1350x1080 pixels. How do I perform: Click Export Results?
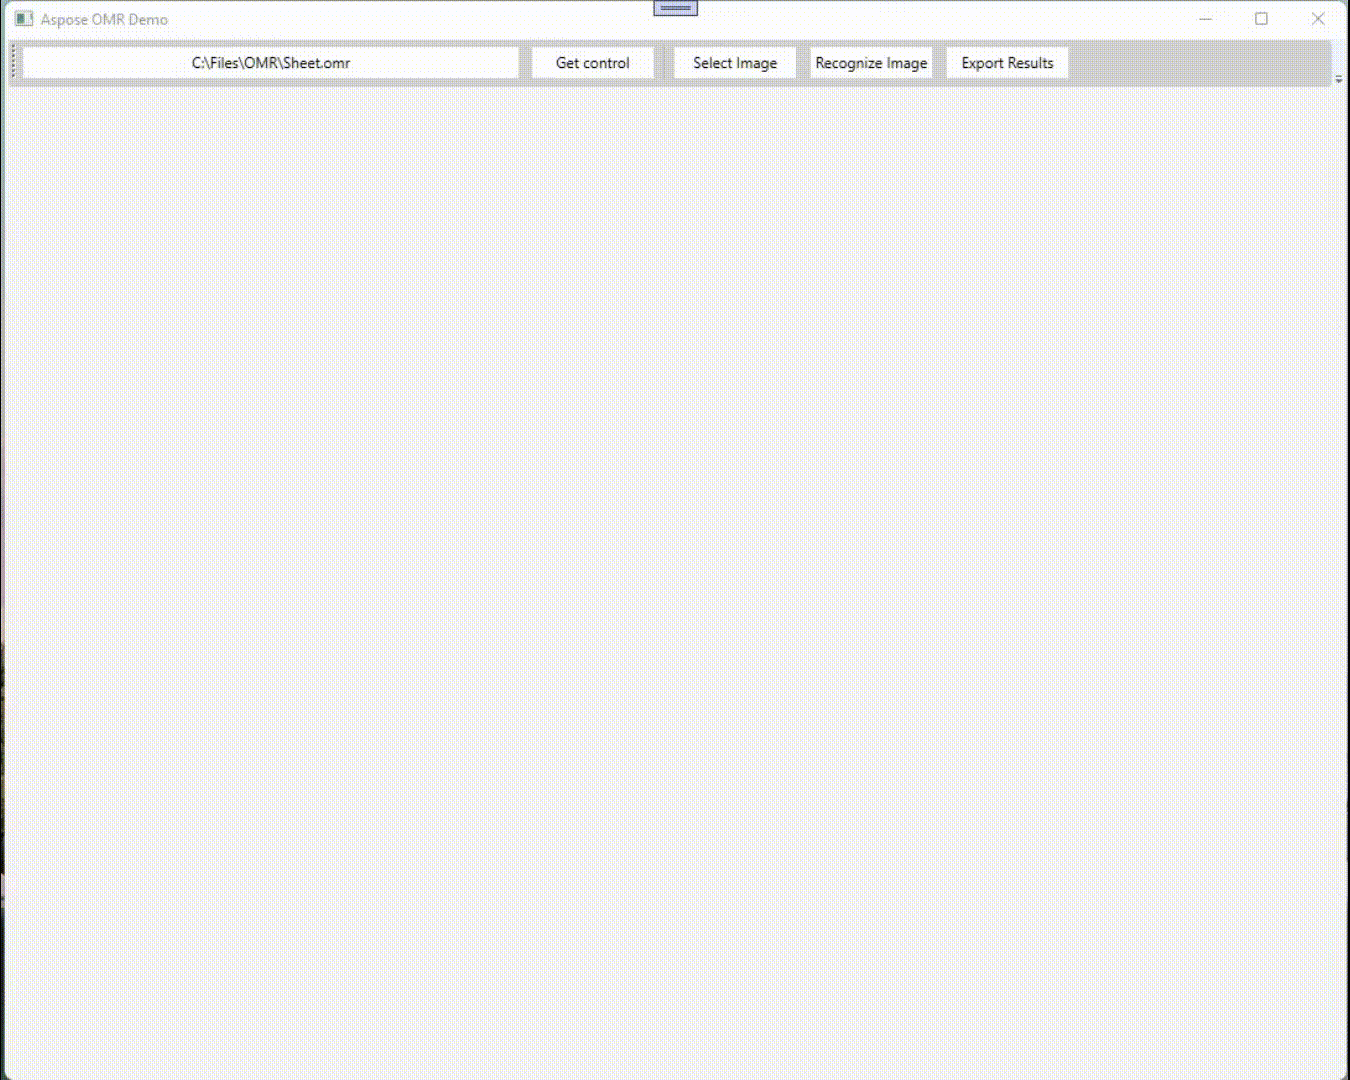(x=1007, y=63)
